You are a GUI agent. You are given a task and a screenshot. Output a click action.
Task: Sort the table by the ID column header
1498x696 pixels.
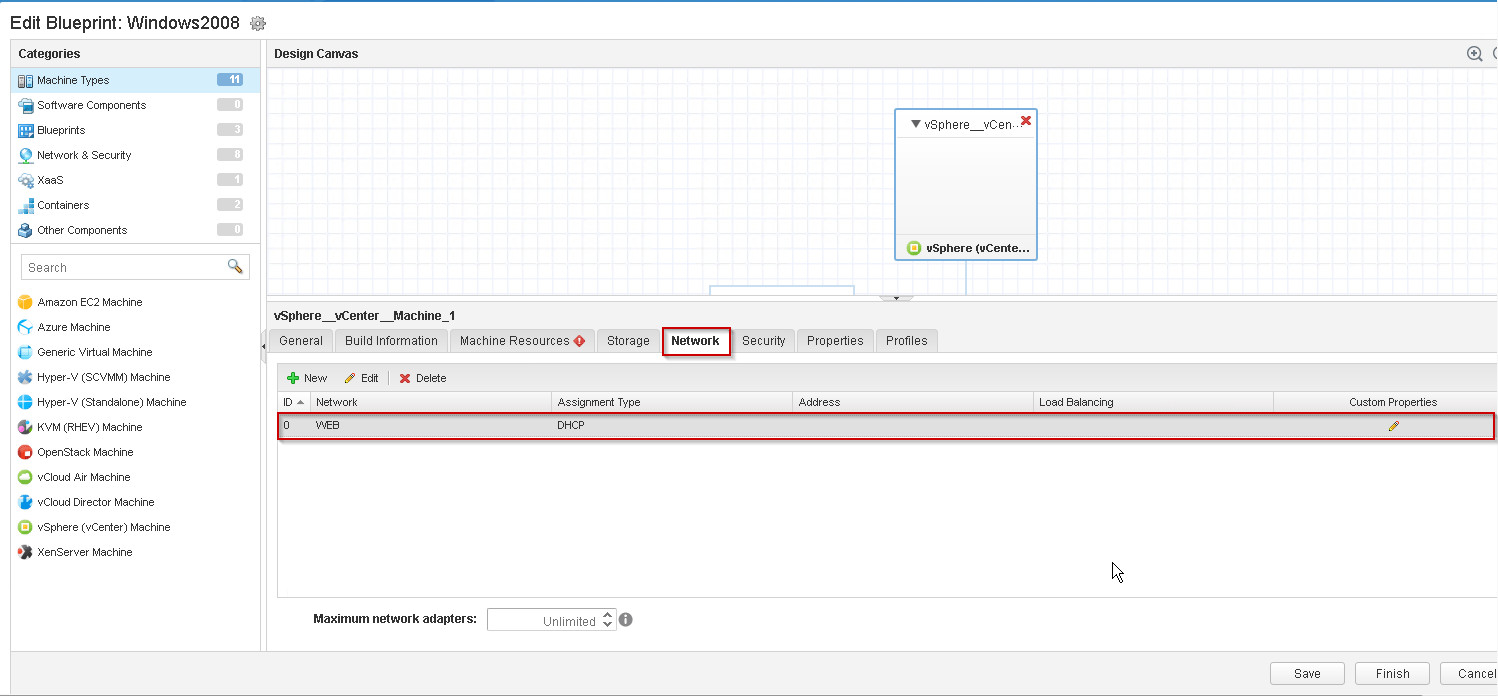[x=293, y=402]
